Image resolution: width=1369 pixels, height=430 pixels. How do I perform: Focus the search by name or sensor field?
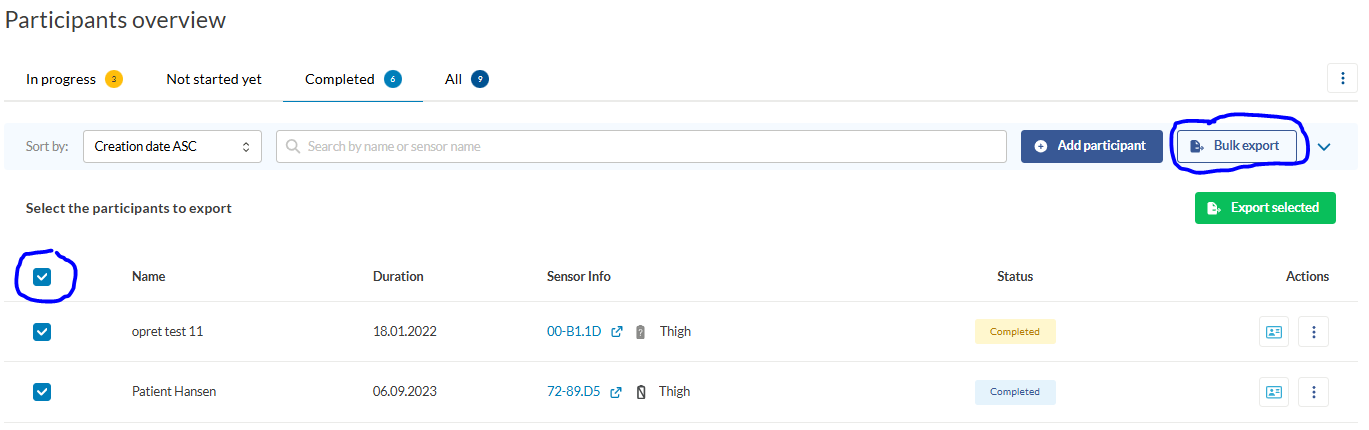pos(641,146)
